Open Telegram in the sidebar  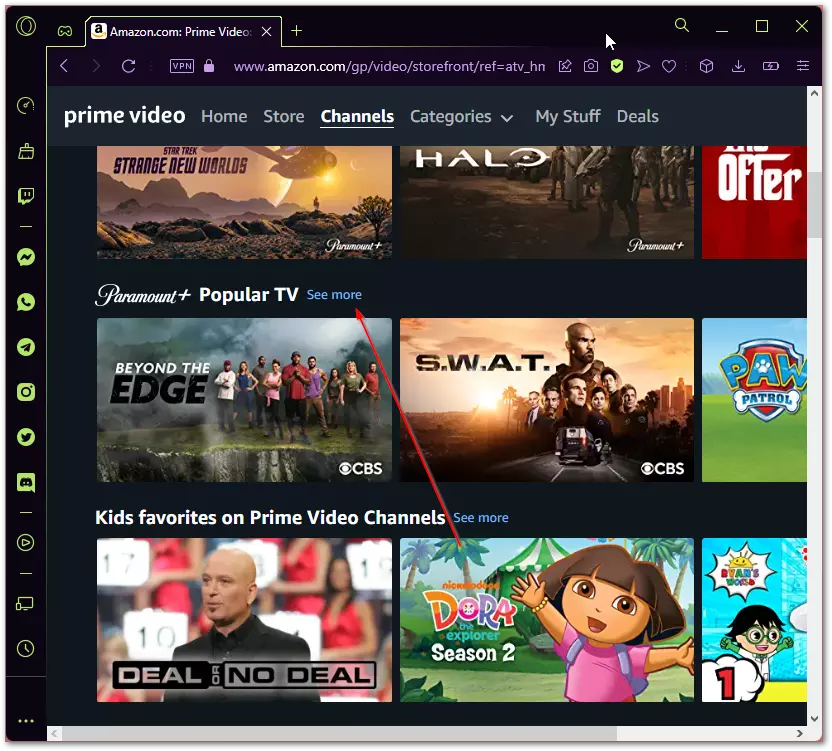tap(26, 347)
